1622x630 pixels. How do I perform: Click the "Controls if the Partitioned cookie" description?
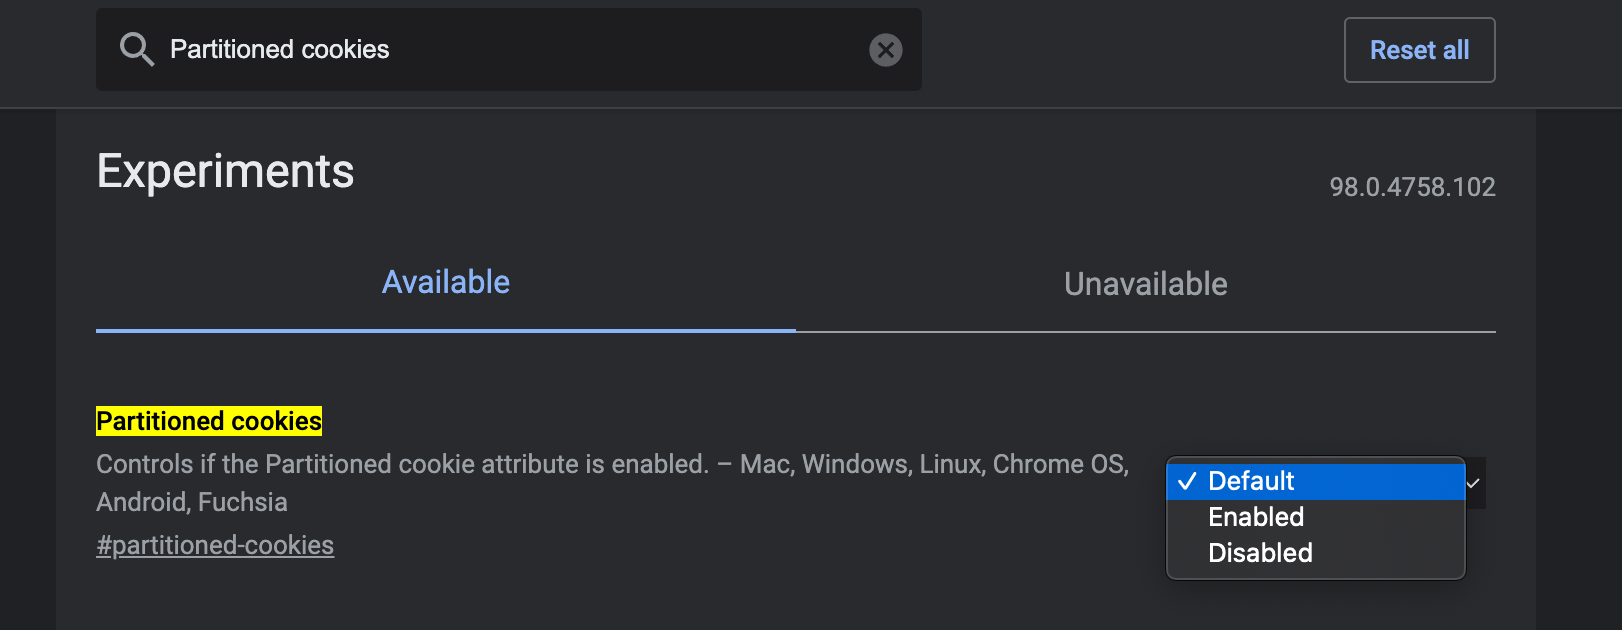click(401, 464)
